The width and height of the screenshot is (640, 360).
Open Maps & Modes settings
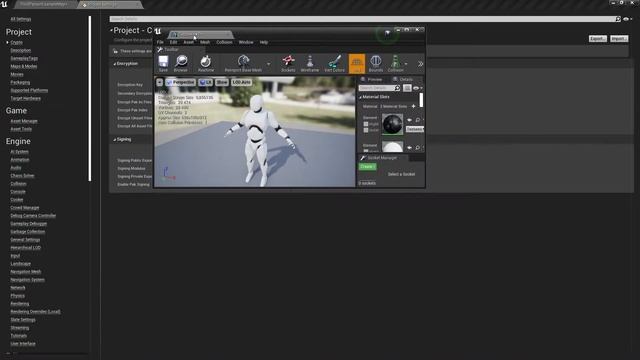(24, 66)
